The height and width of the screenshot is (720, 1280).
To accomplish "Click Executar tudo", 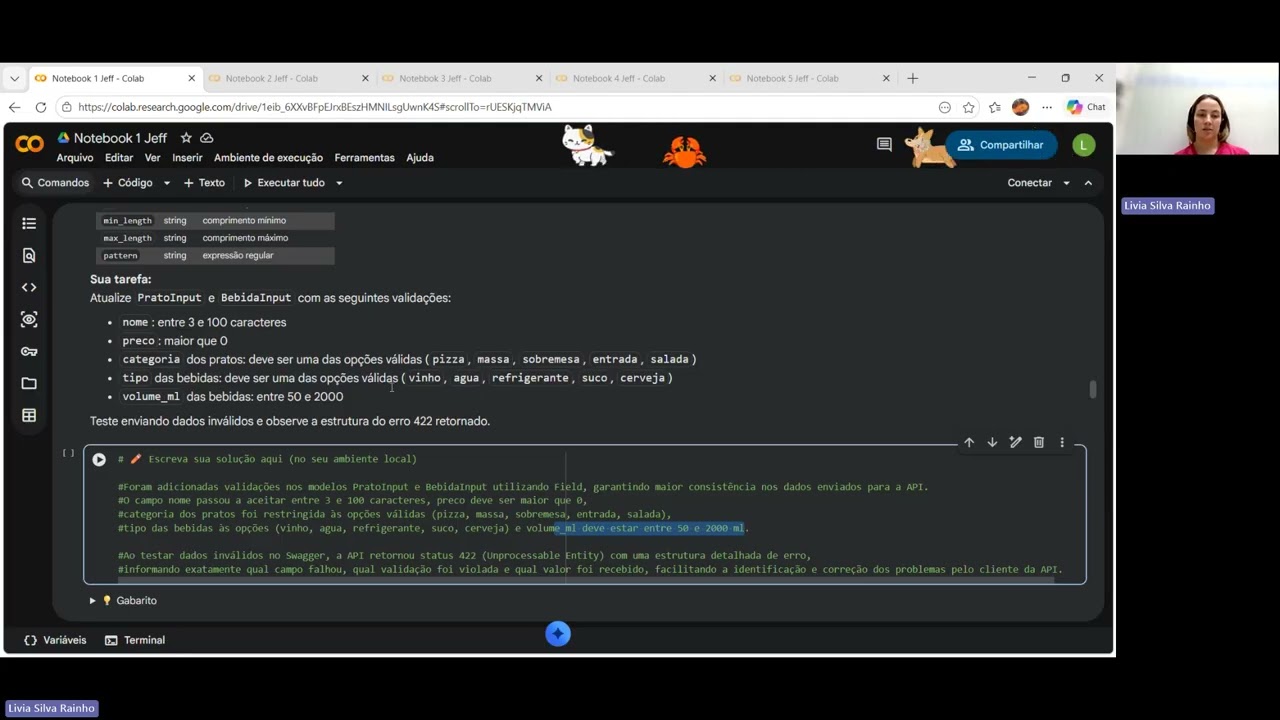I will 283,183.
